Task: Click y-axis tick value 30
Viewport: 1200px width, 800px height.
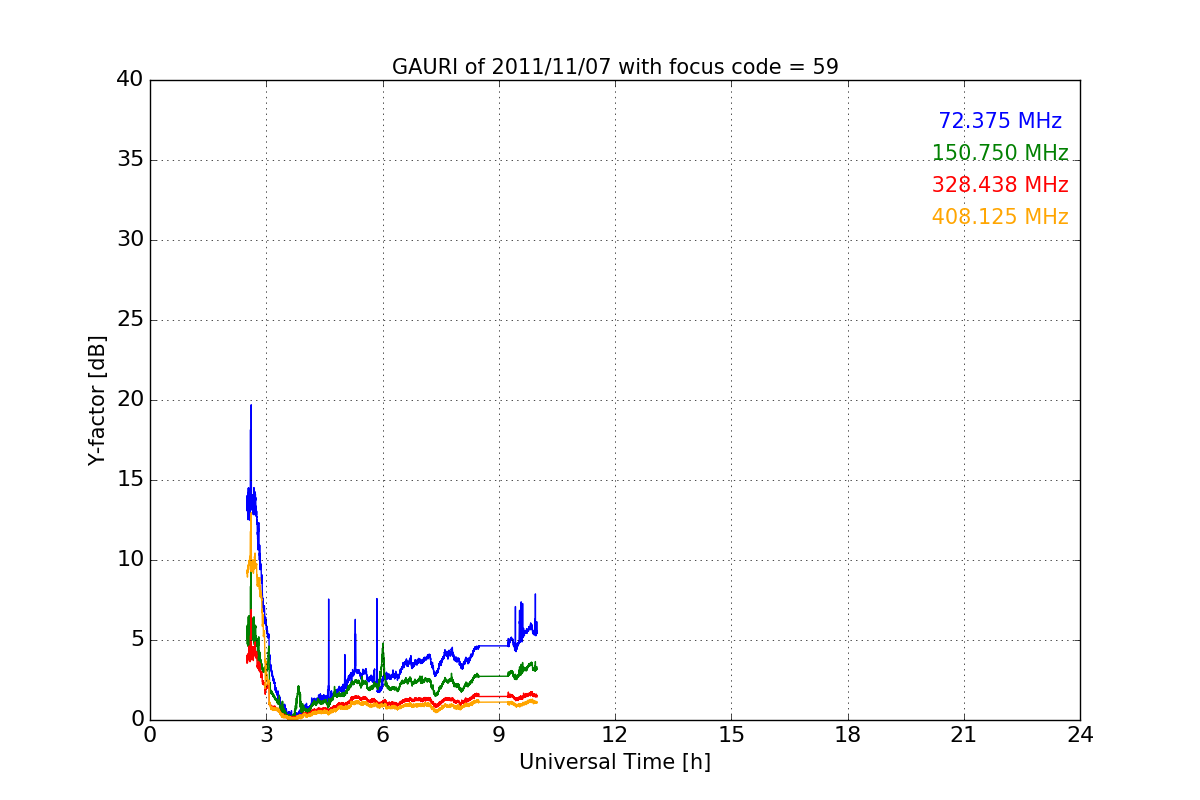Action: coord(130,240)
